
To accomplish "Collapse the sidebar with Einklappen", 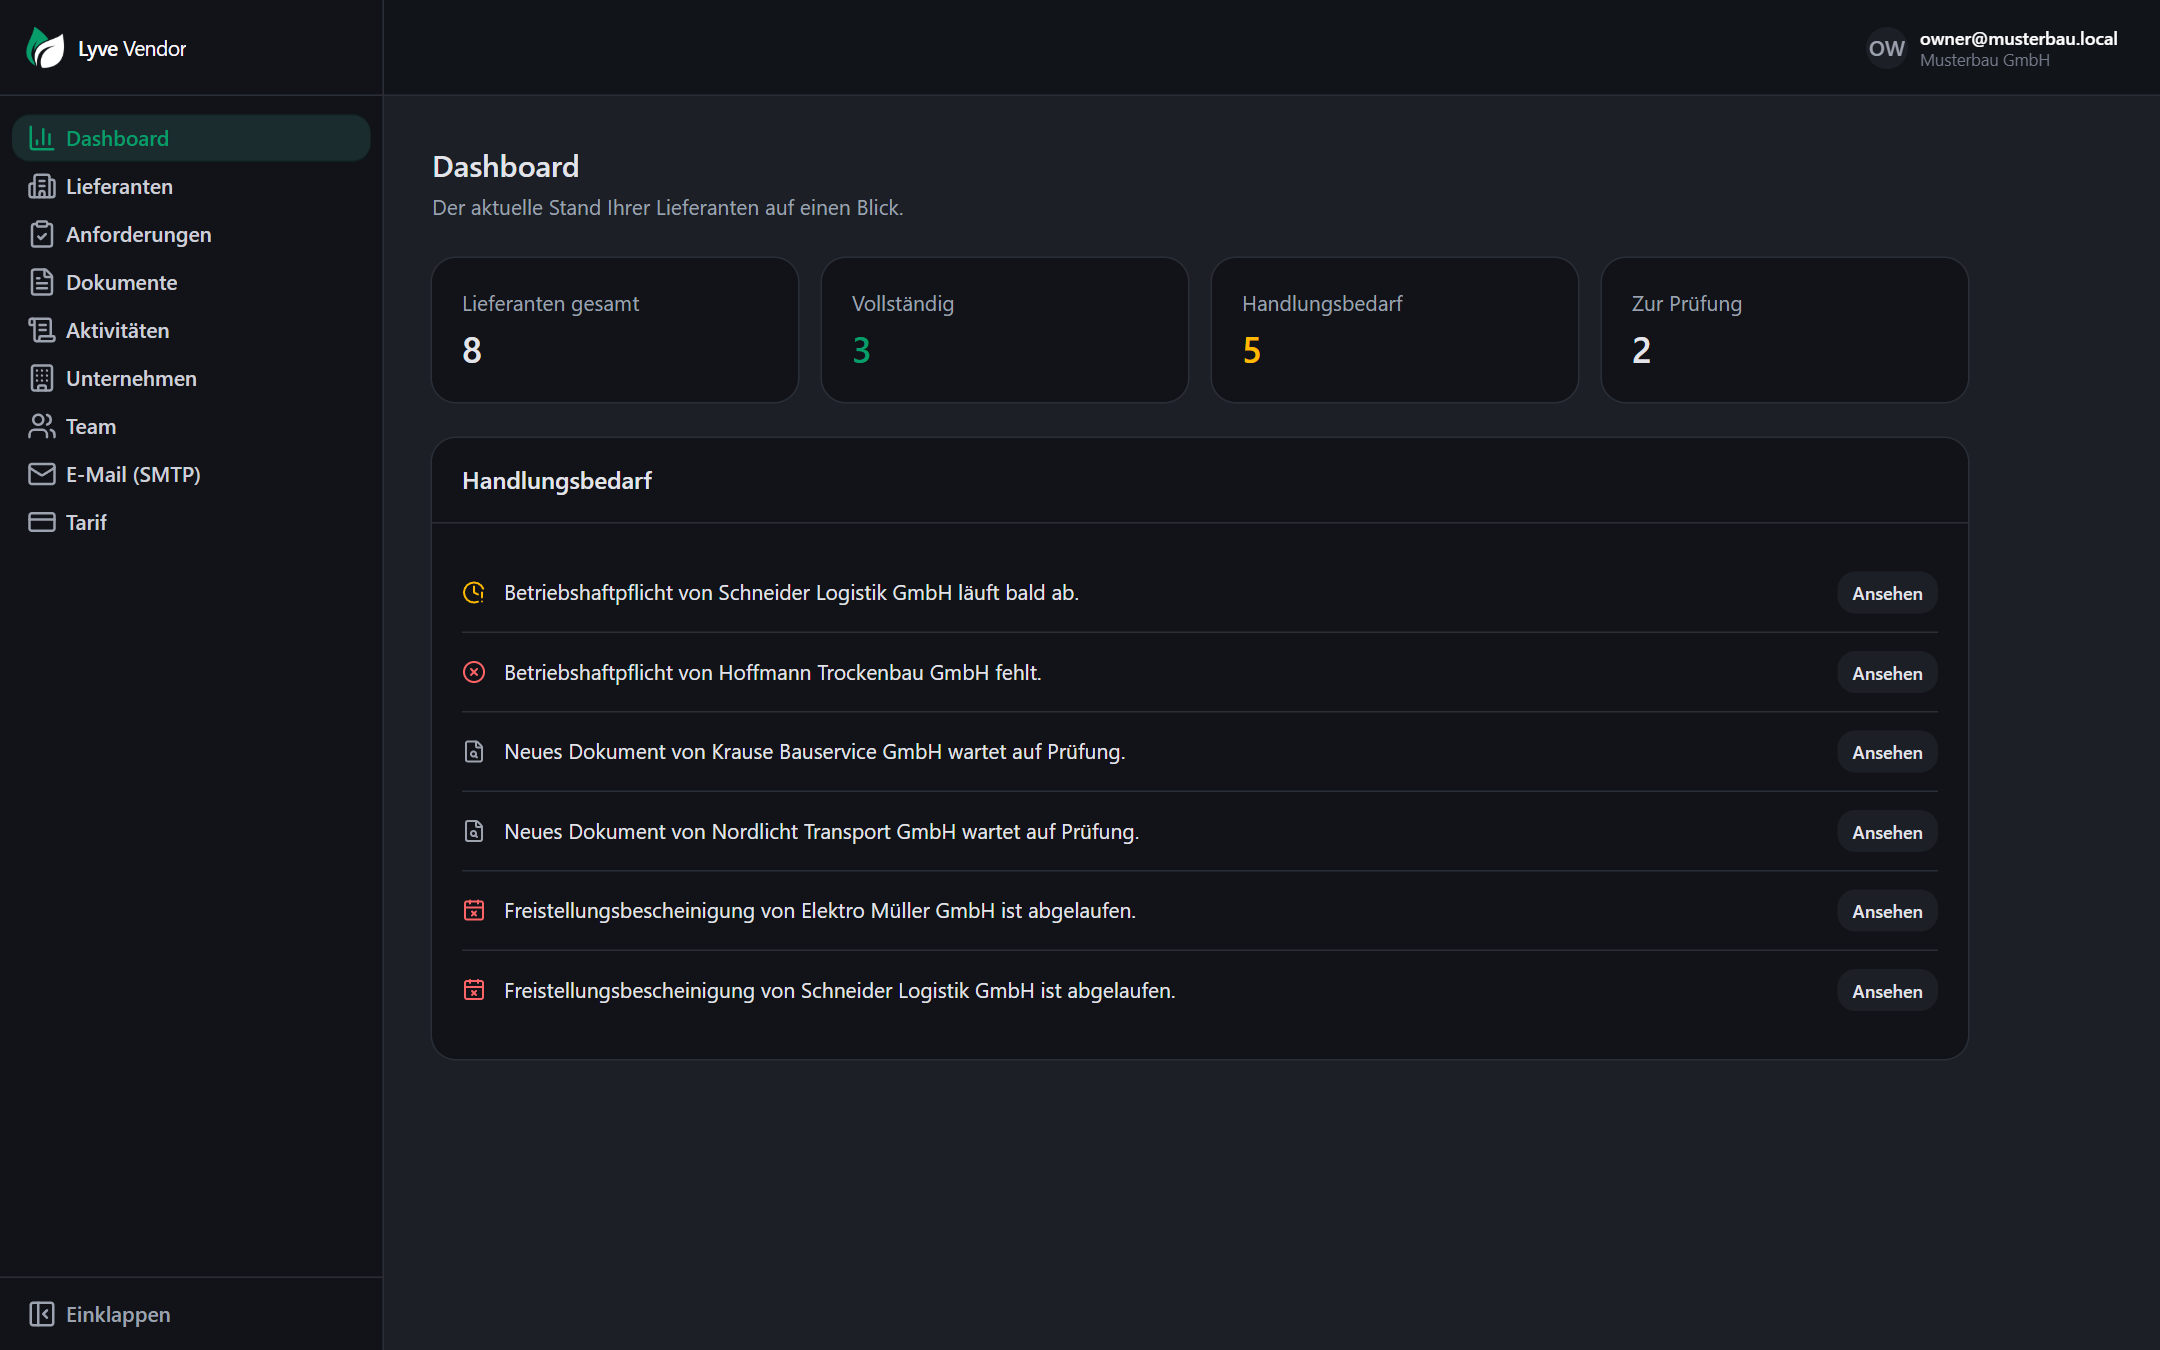I will click(x=191, y=1314).
